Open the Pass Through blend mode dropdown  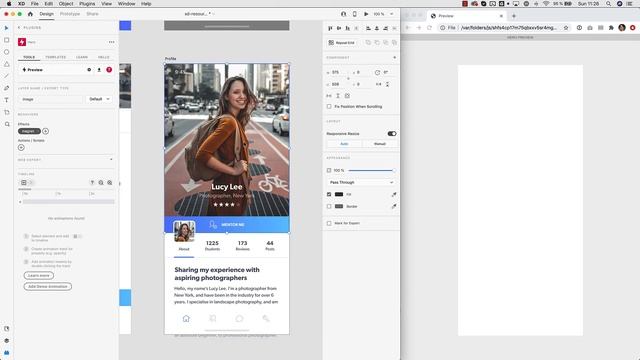coord(361,182)
